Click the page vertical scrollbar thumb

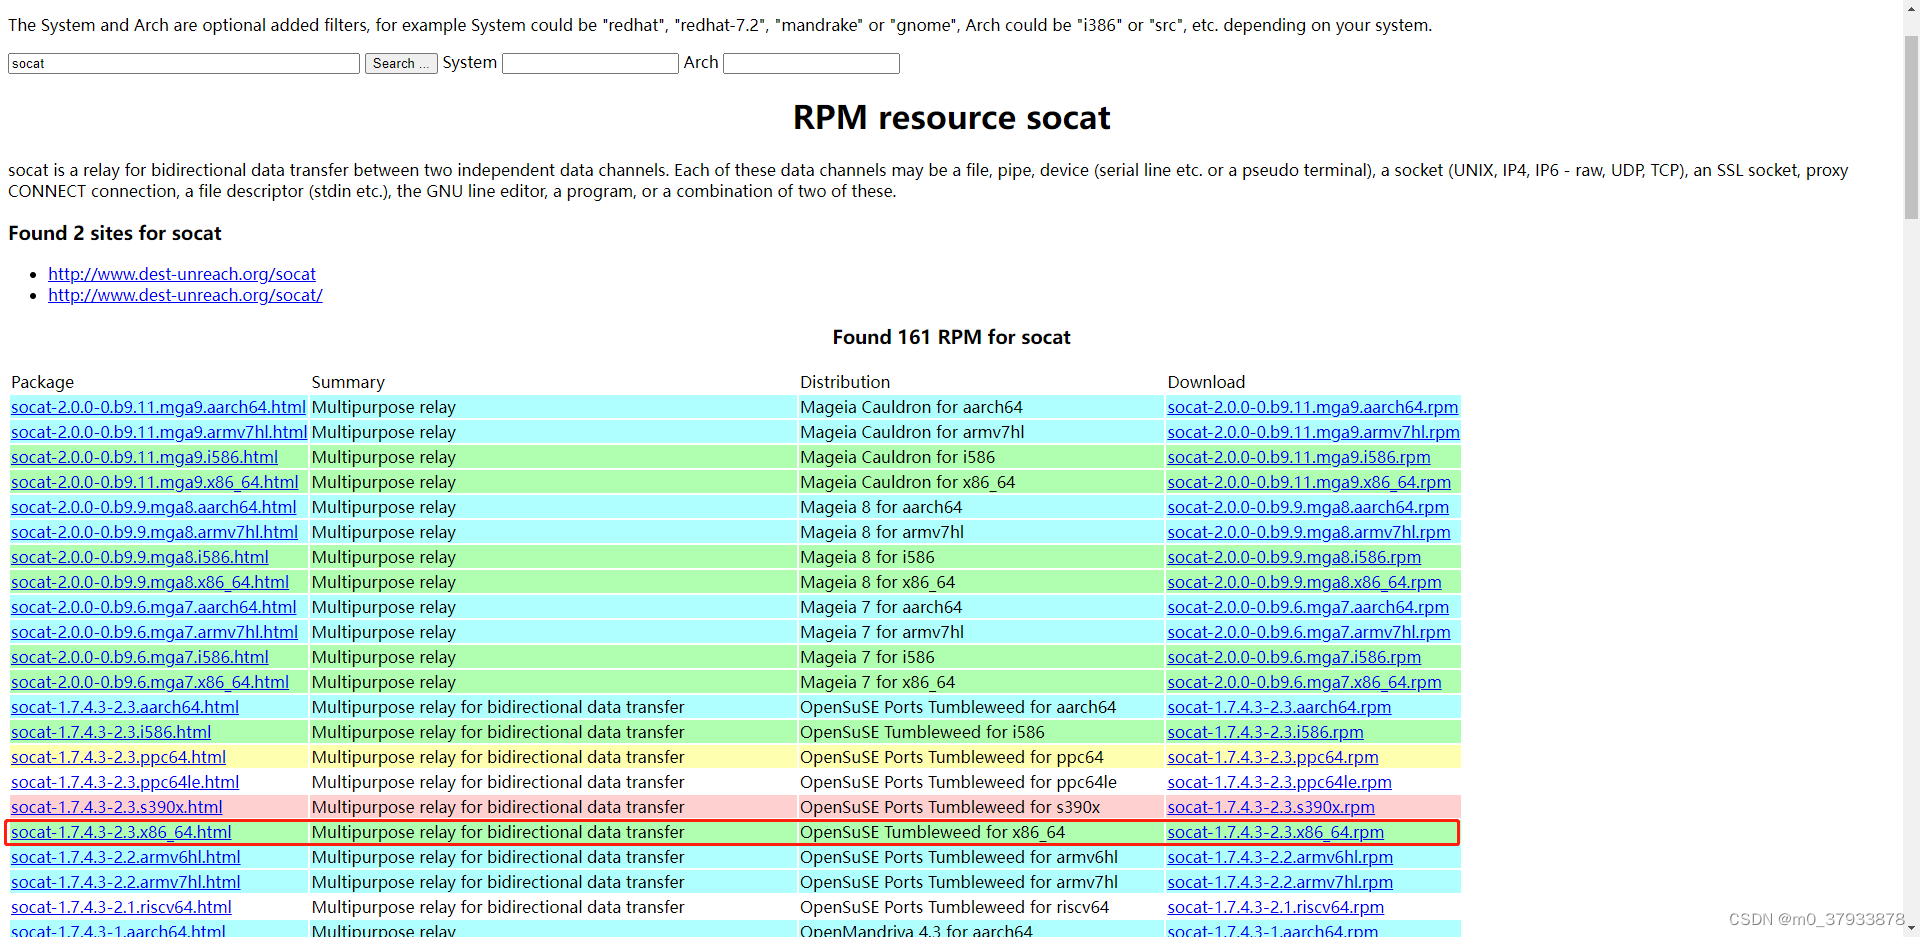click(x=1911, y=127)
